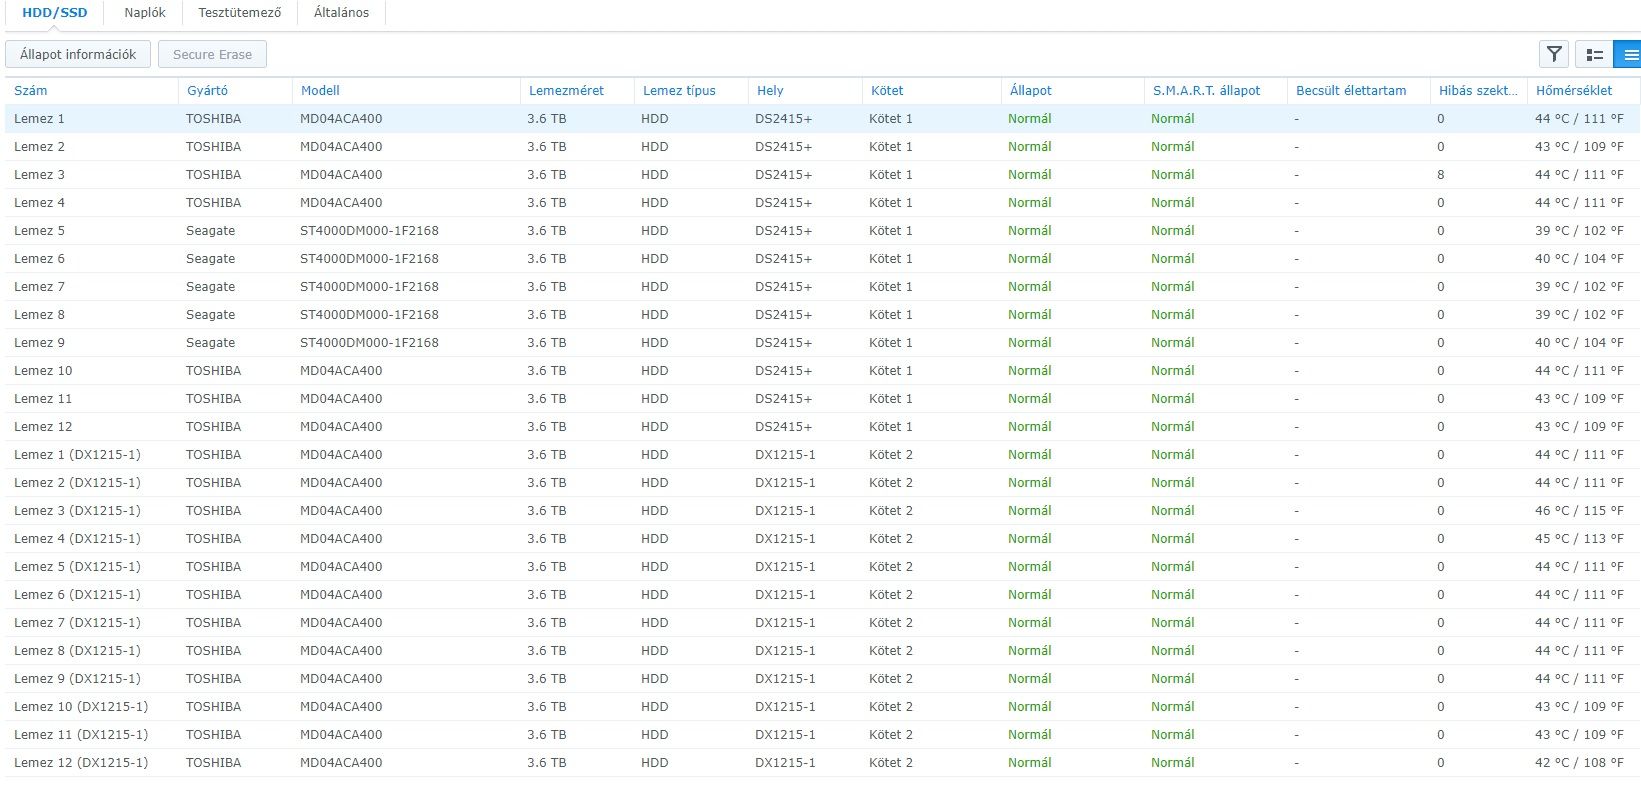Screen dimensions: 1641x795
Task: Click temperature 42 °C / 108 °F cell
Action: tap(1579, 762)
